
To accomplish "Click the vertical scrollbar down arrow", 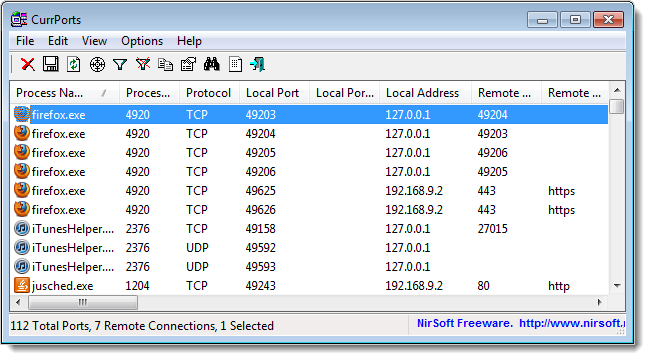I will [617, 286].
